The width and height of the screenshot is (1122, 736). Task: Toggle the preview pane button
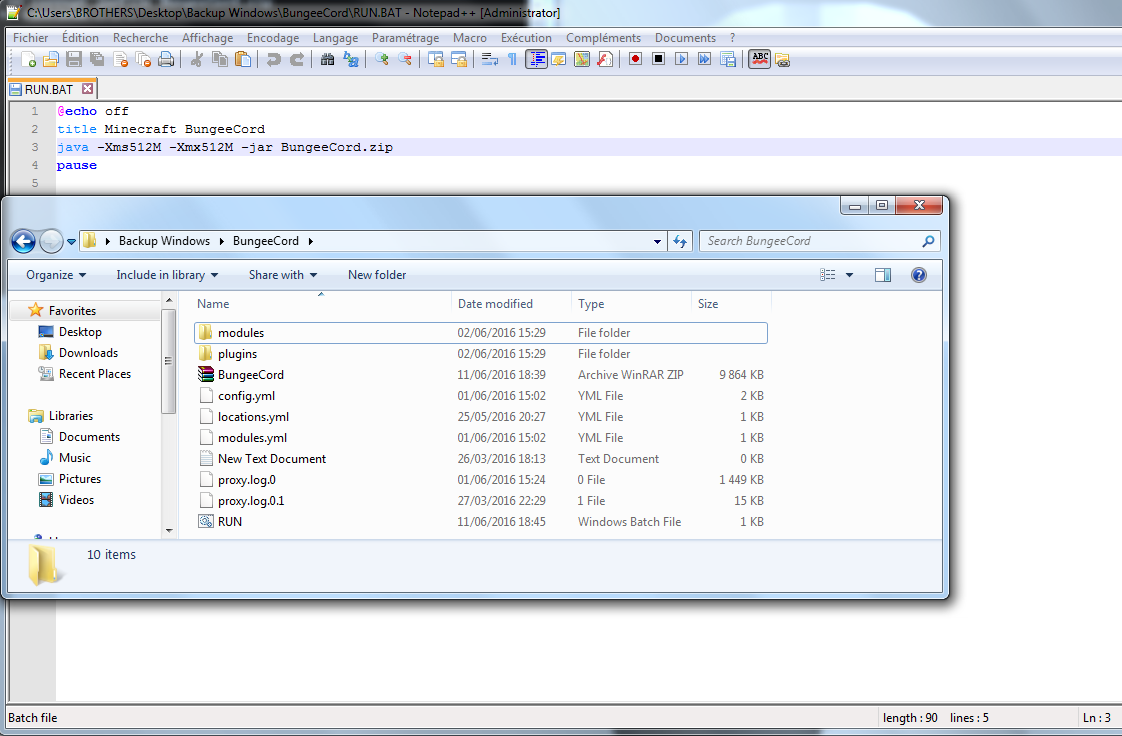click(x=883, y=275)
